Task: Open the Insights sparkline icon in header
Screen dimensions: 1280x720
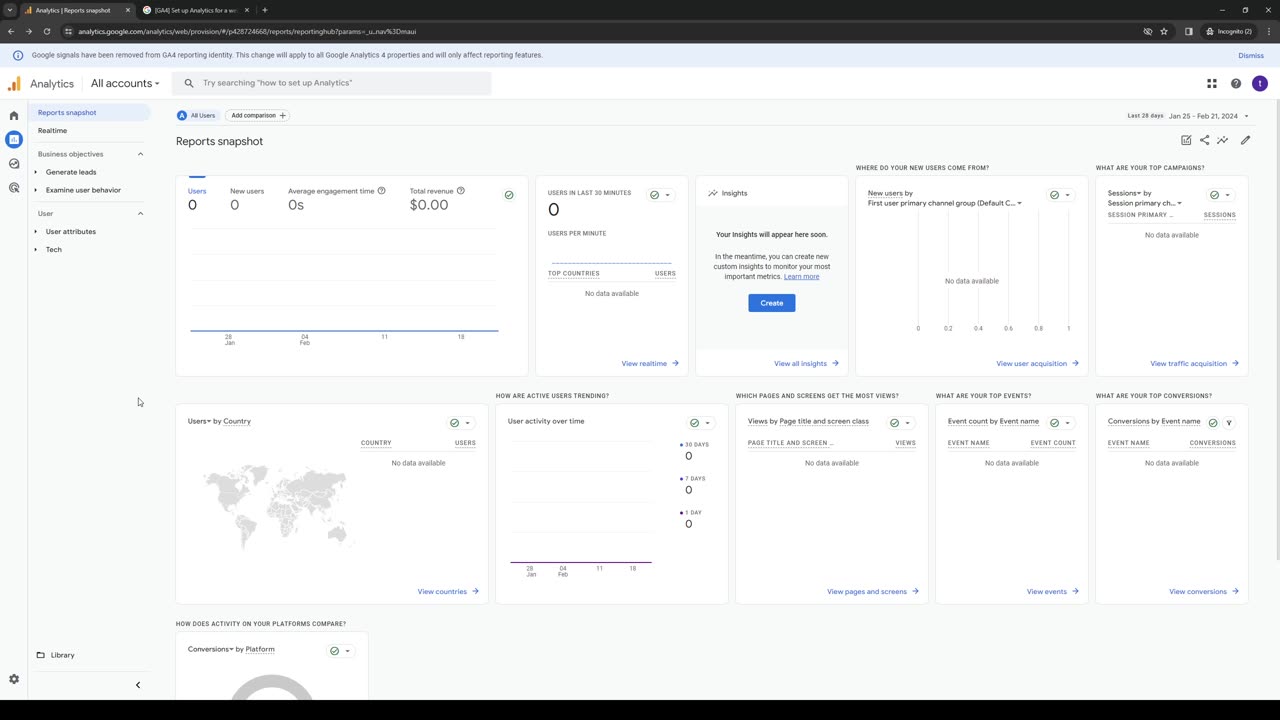Action: coord(1222,141)
